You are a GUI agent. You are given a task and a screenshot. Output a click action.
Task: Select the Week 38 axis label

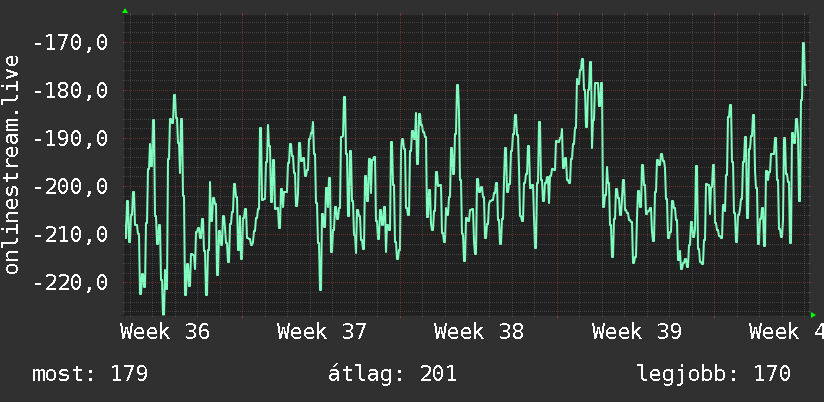click(479, 332)
